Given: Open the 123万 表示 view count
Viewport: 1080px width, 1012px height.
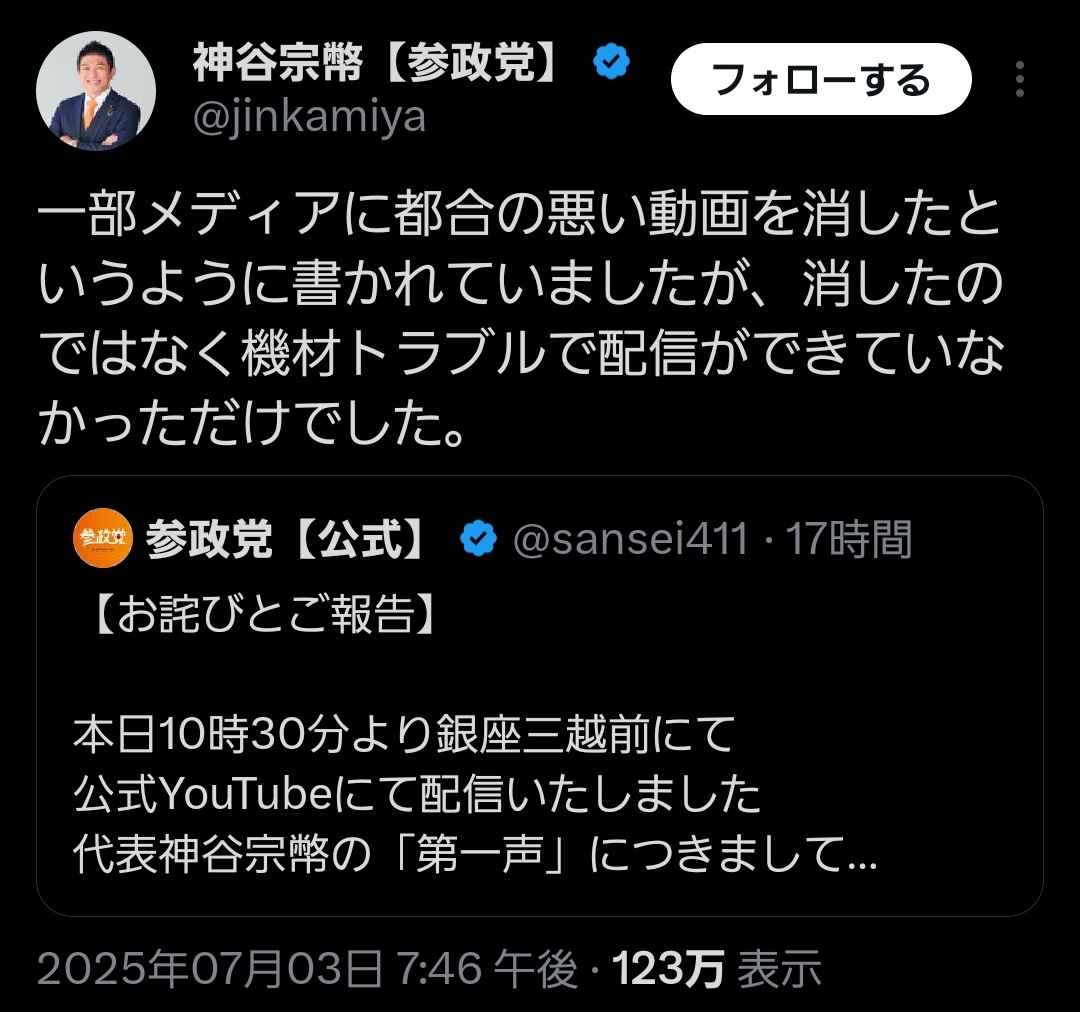Looking at the screenshot, I should [716, 968].
